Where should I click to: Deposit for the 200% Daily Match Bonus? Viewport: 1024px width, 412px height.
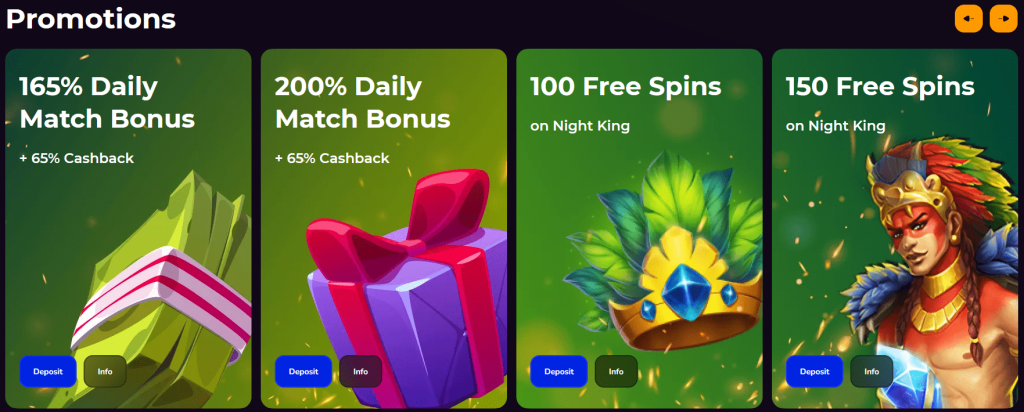304,372
